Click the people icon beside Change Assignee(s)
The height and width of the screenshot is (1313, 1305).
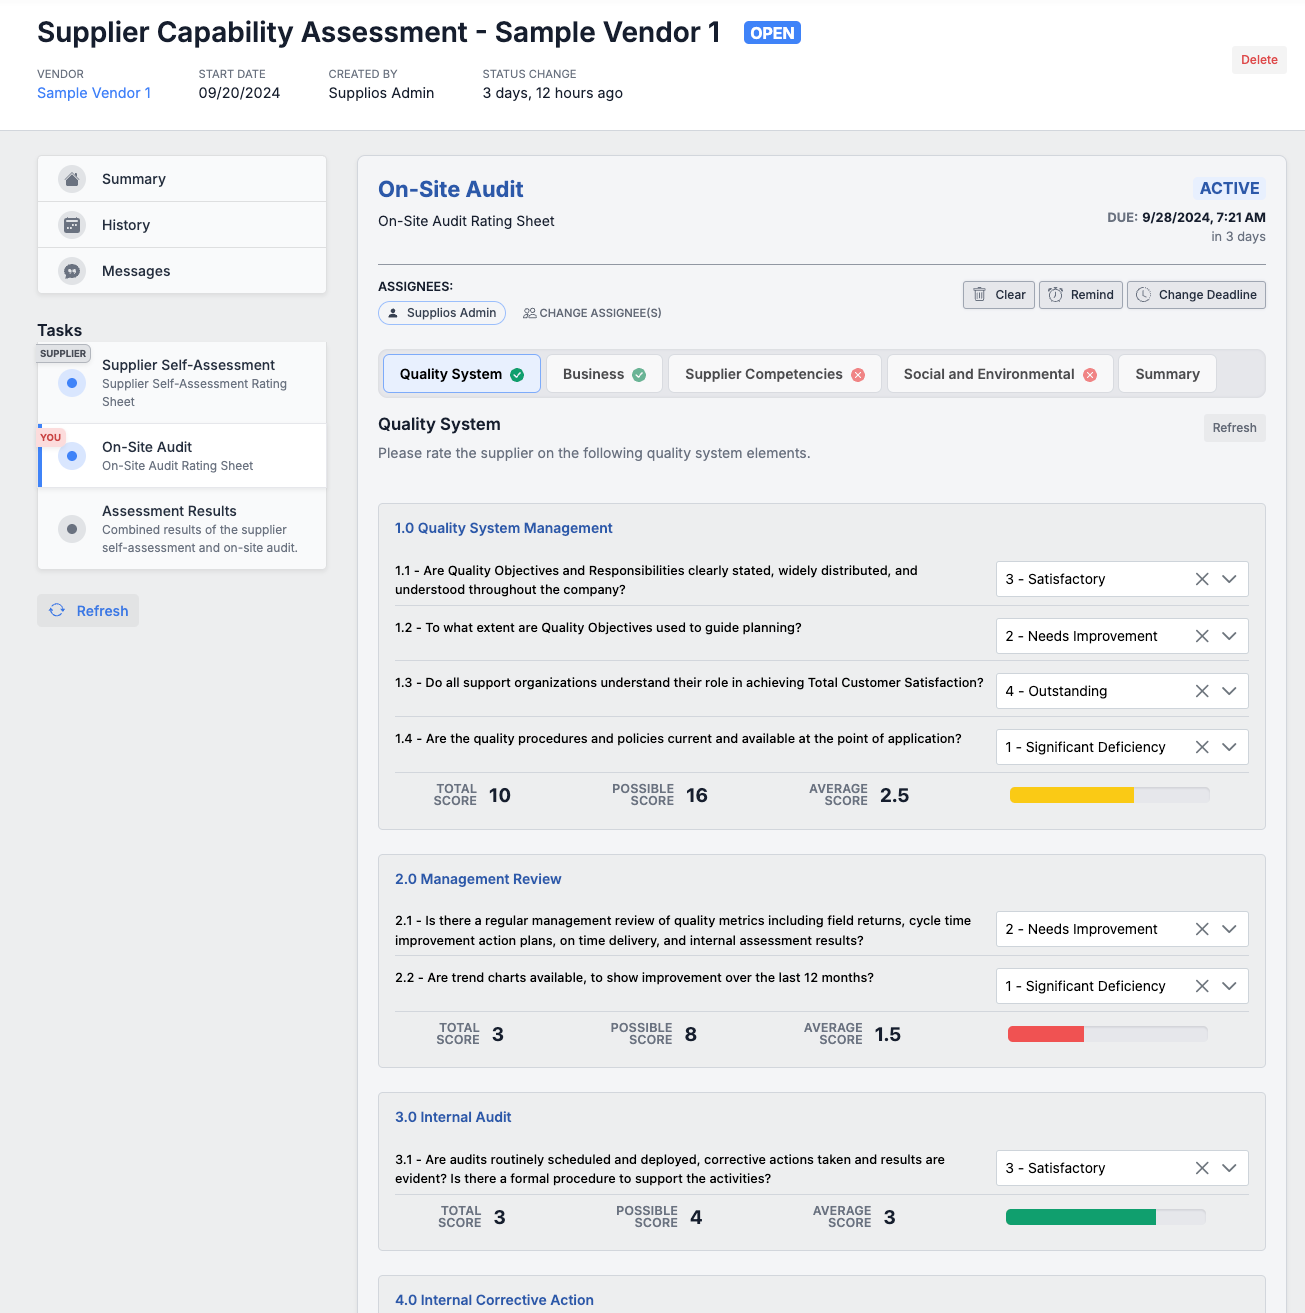[530, 313]
